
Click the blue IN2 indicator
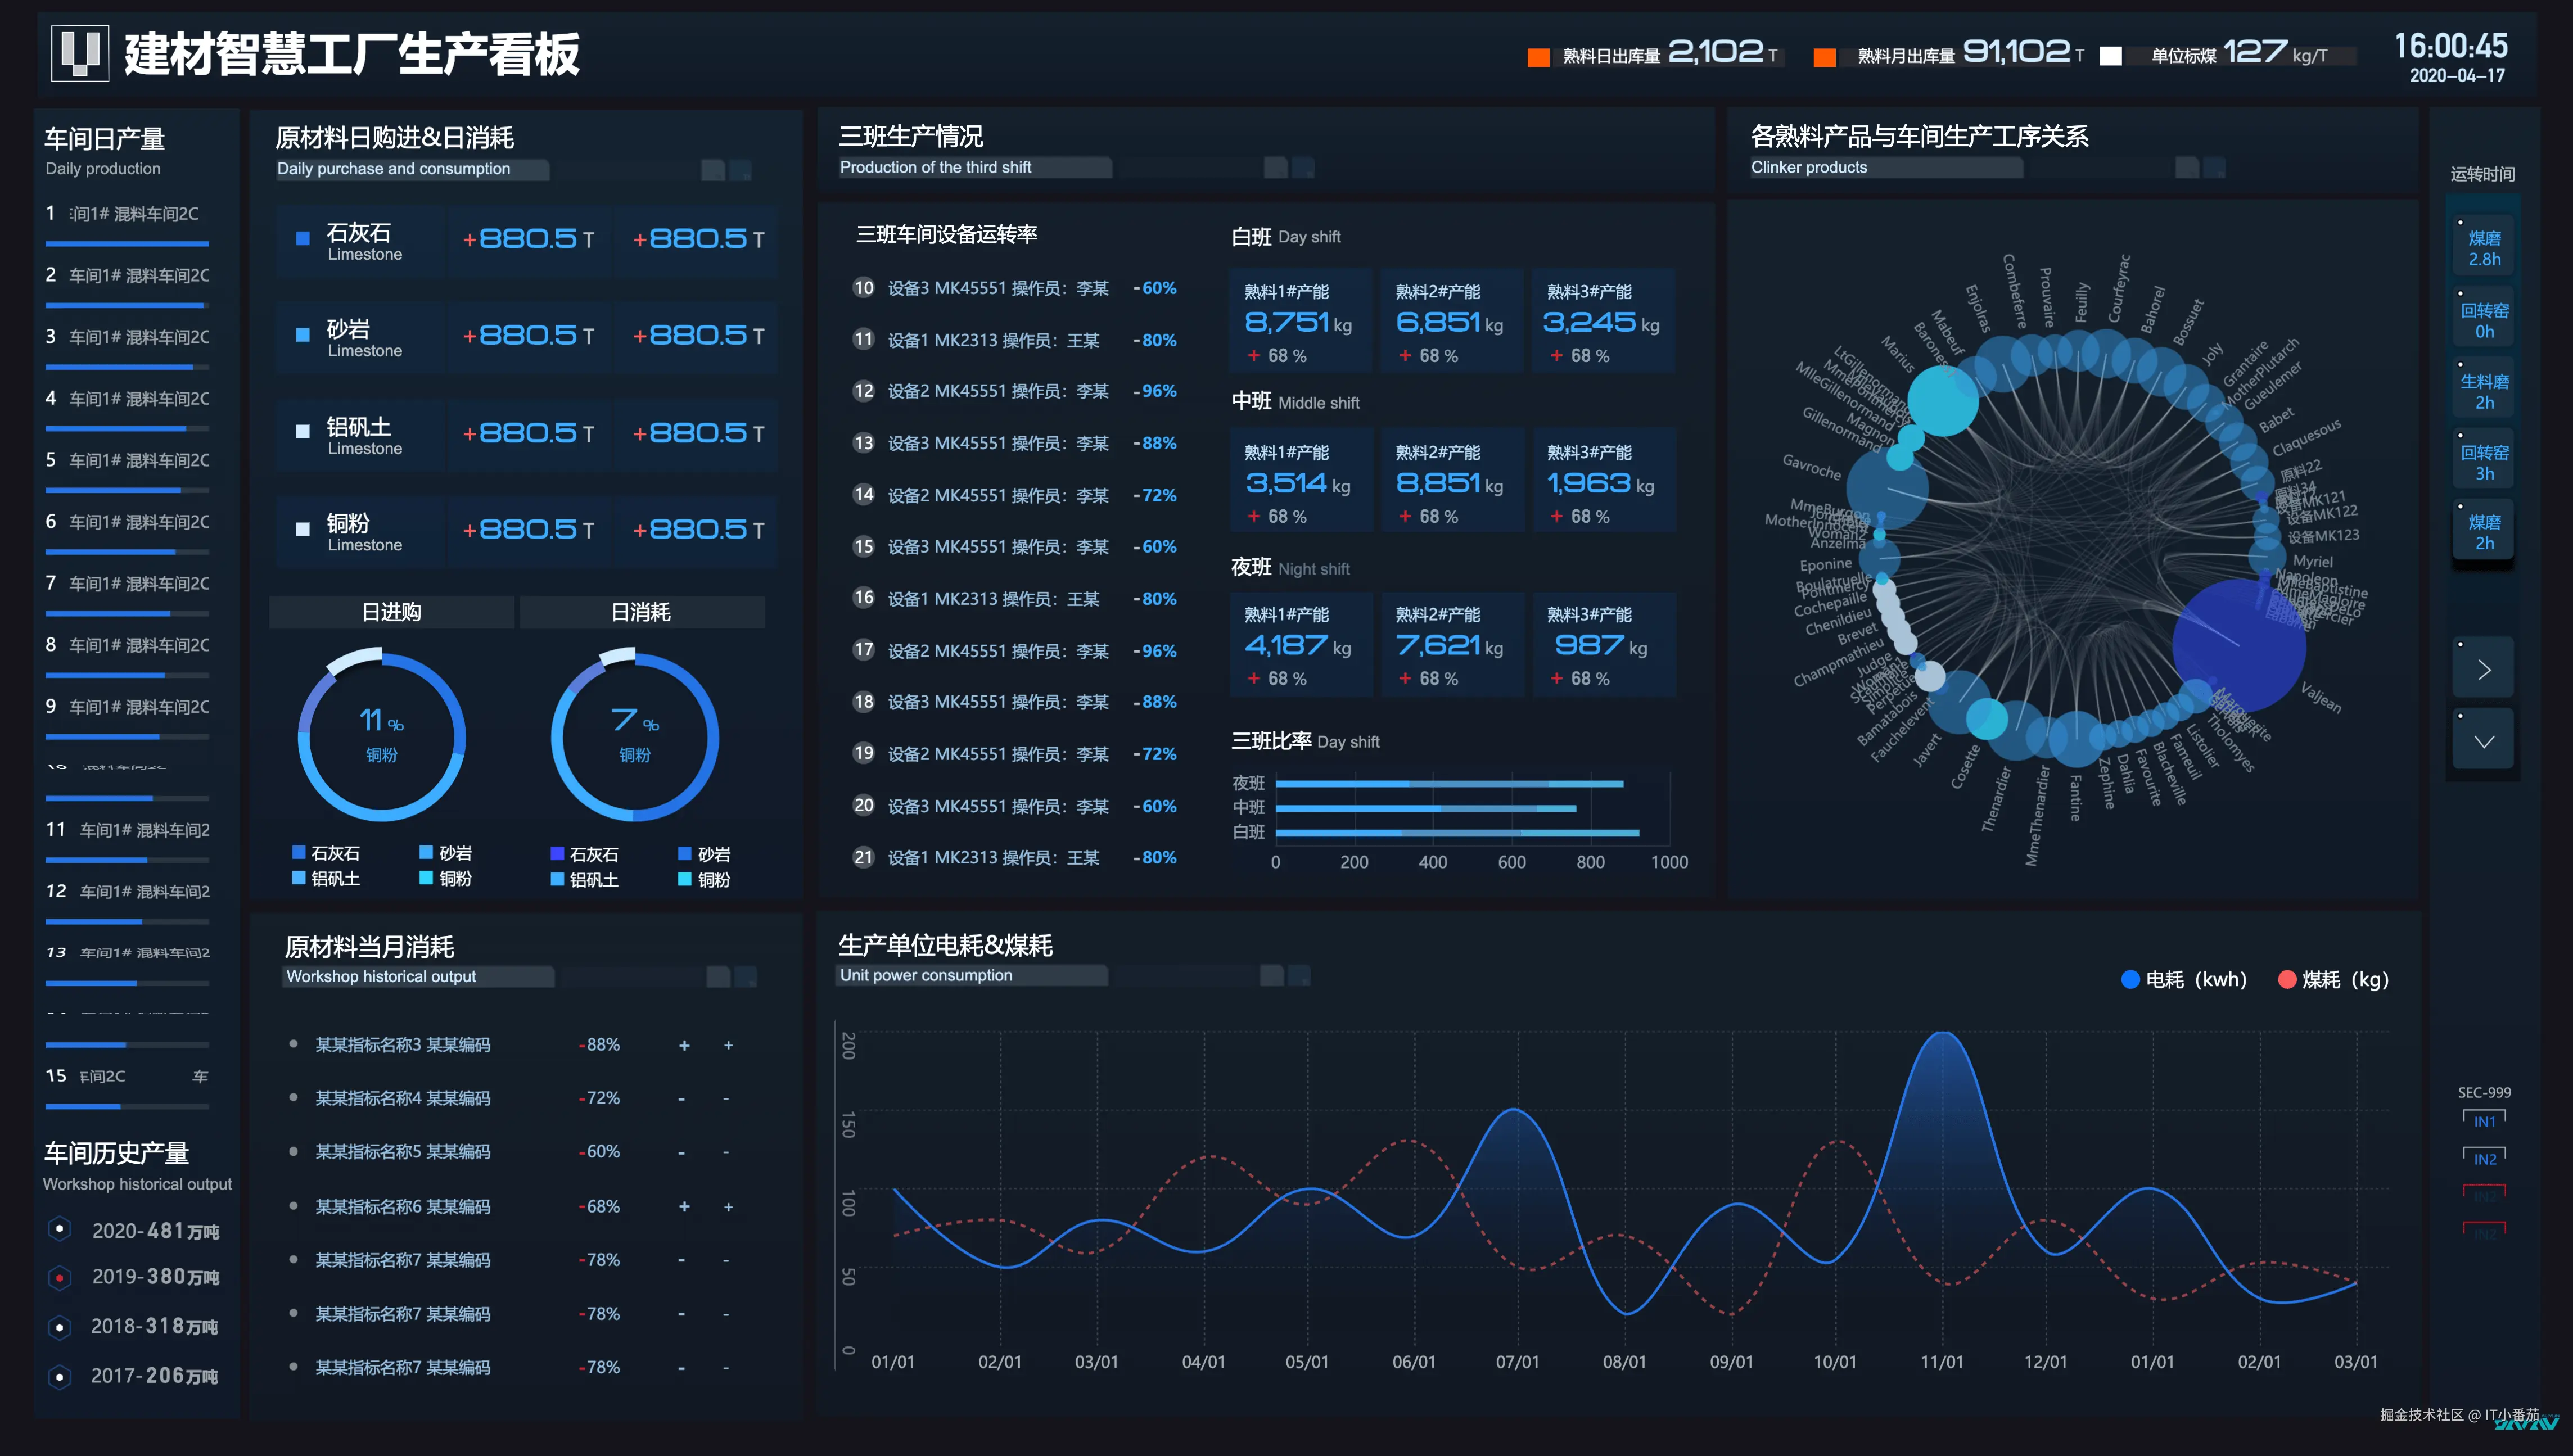(2484, 1158)
